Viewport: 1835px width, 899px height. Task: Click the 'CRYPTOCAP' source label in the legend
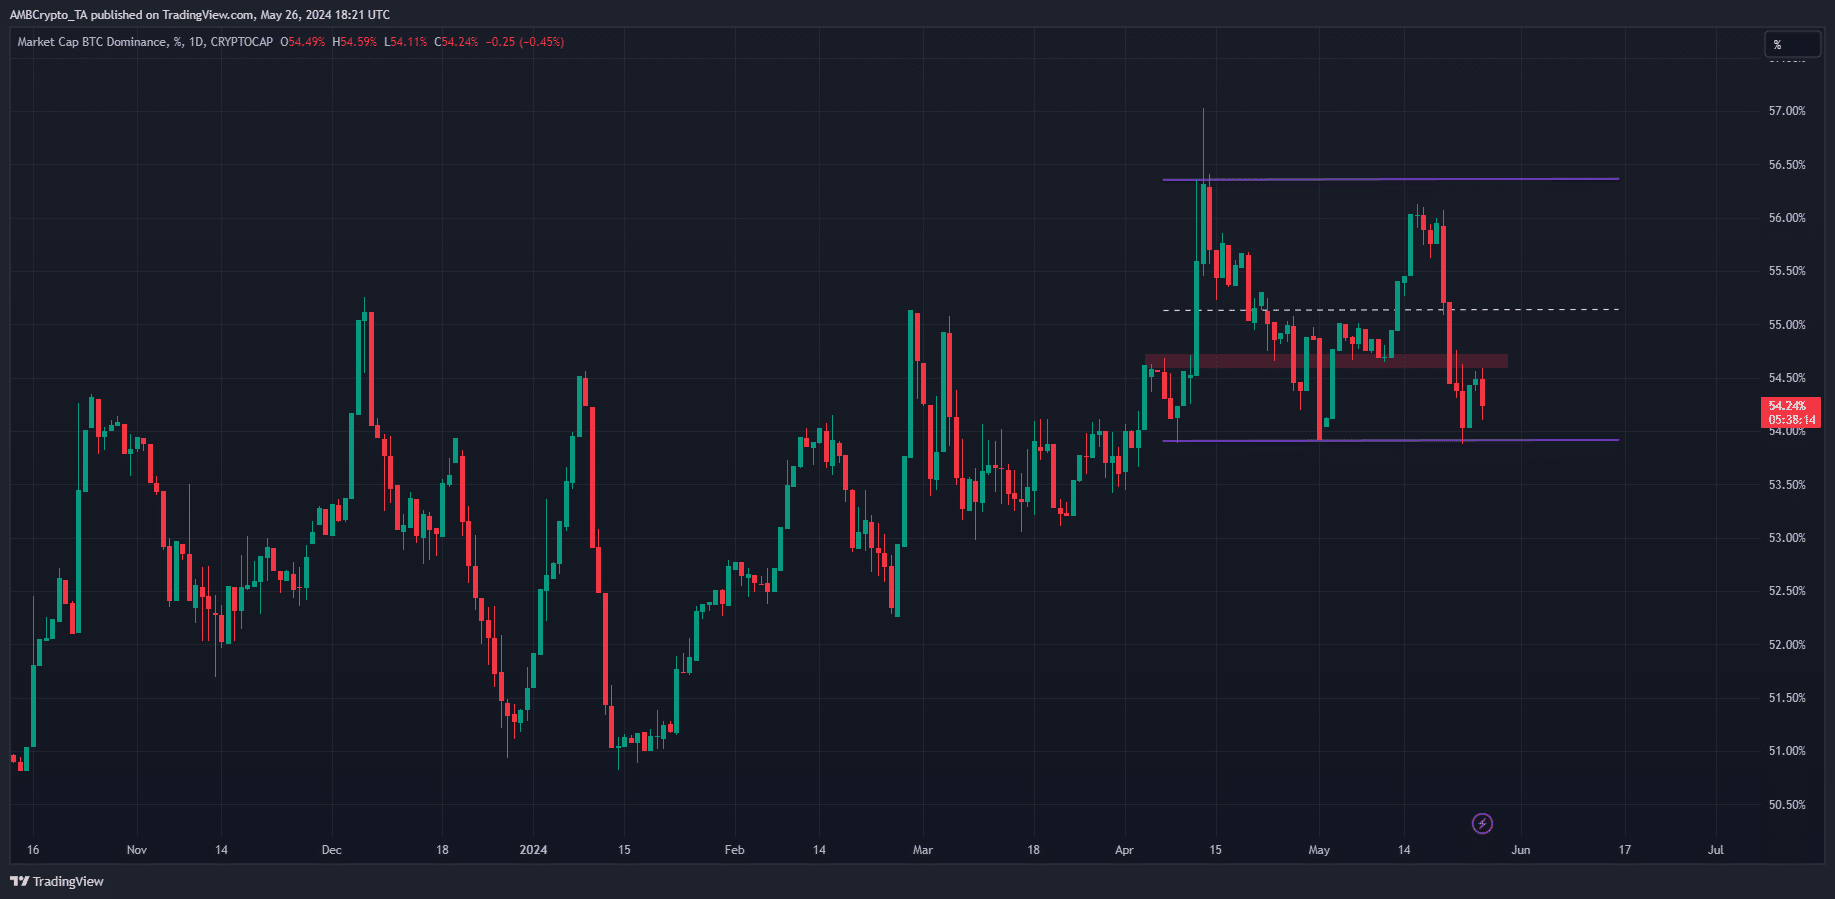pos(241,42)
